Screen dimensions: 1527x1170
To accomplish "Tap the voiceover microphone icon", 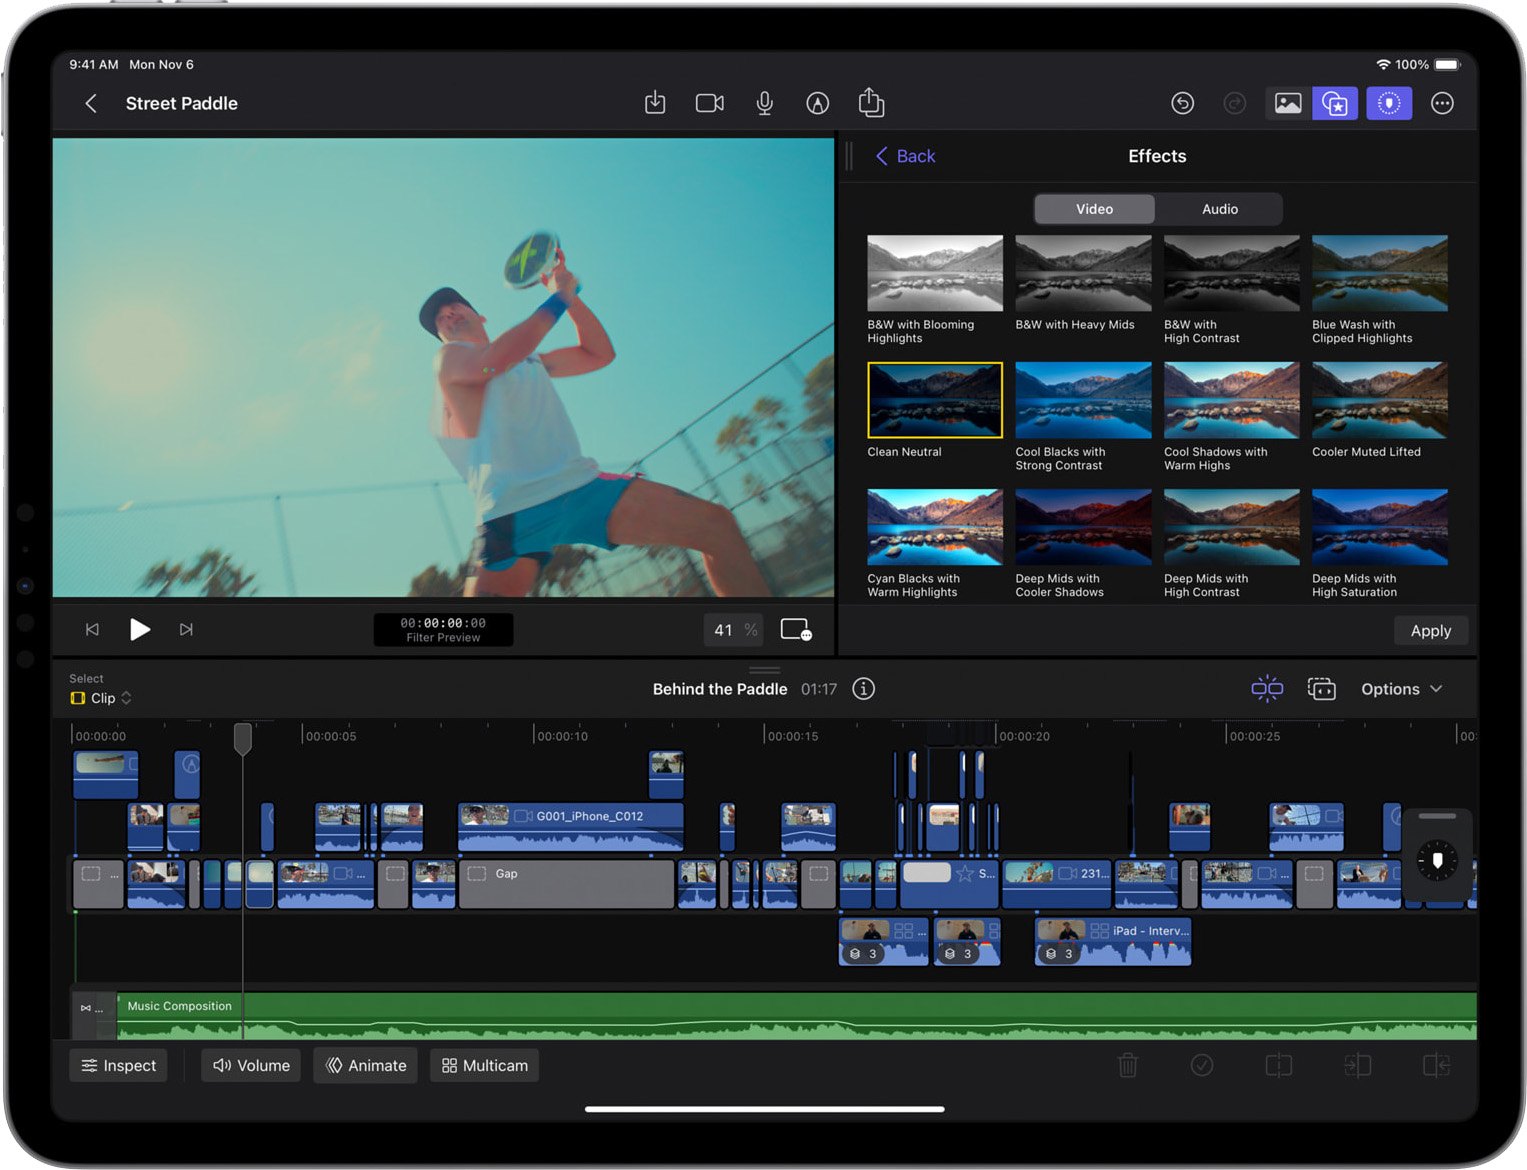I will [x=764, y=103].
